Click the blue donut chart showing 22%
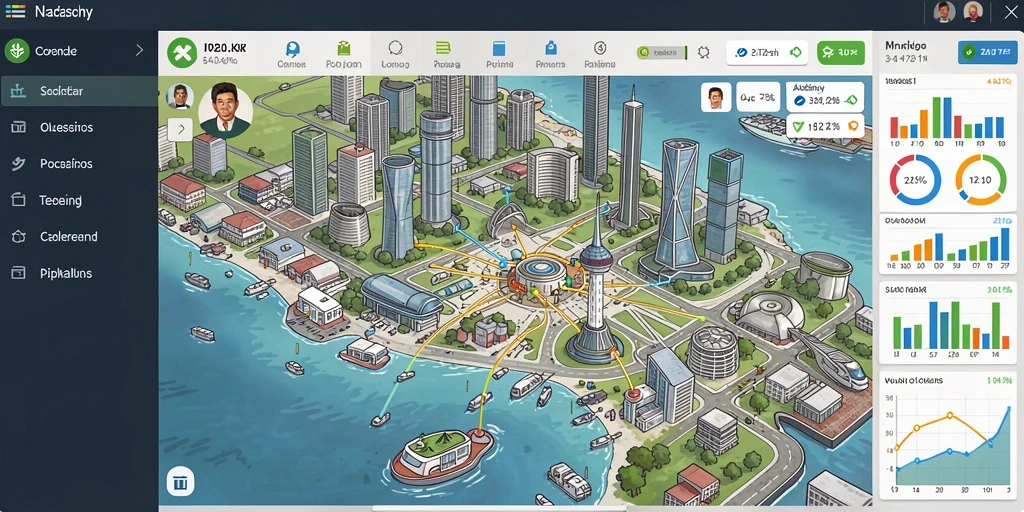Image resolution: width=1024 pixels, height=512 pixels. (x=916, y=180)
